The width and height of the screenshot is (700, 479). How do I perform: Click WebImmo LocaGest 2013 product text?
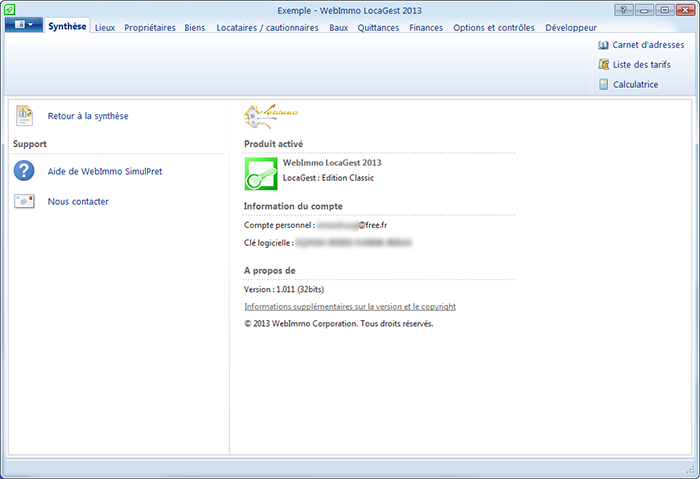click(x=332, y=162)
